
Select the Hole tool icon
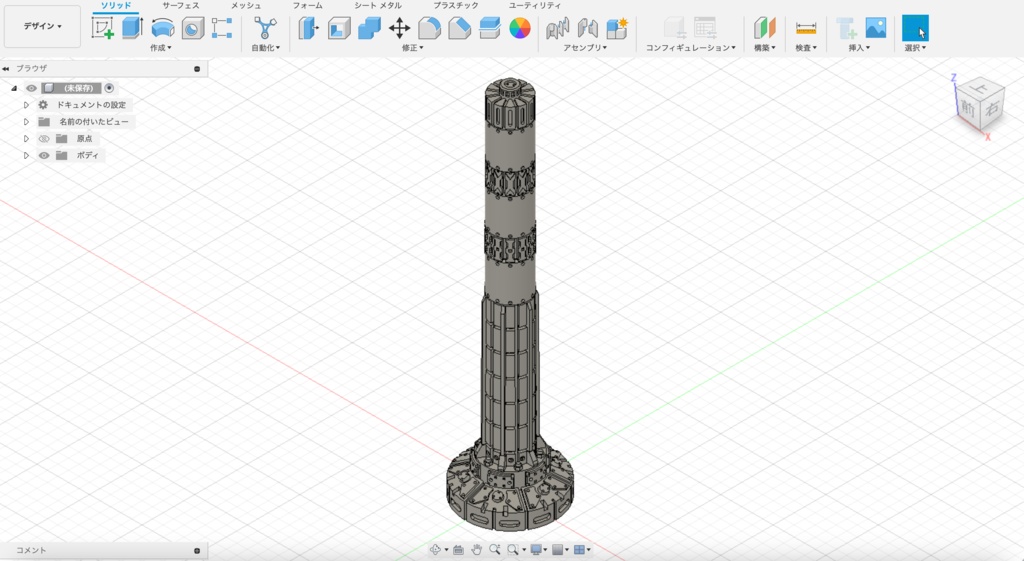click(x=193, y=28)
